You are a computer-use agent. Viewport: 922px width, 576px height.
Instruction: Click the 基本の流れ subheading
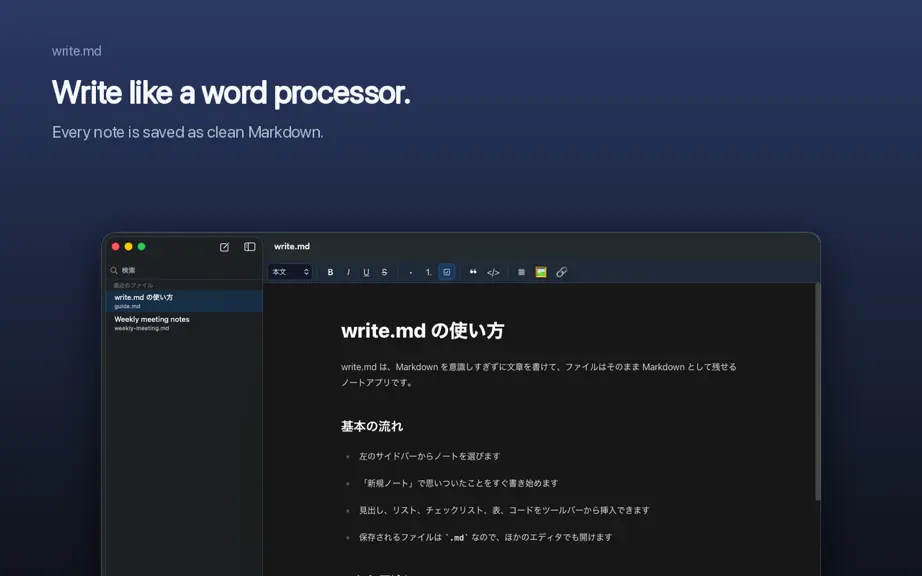coord(372,426)
